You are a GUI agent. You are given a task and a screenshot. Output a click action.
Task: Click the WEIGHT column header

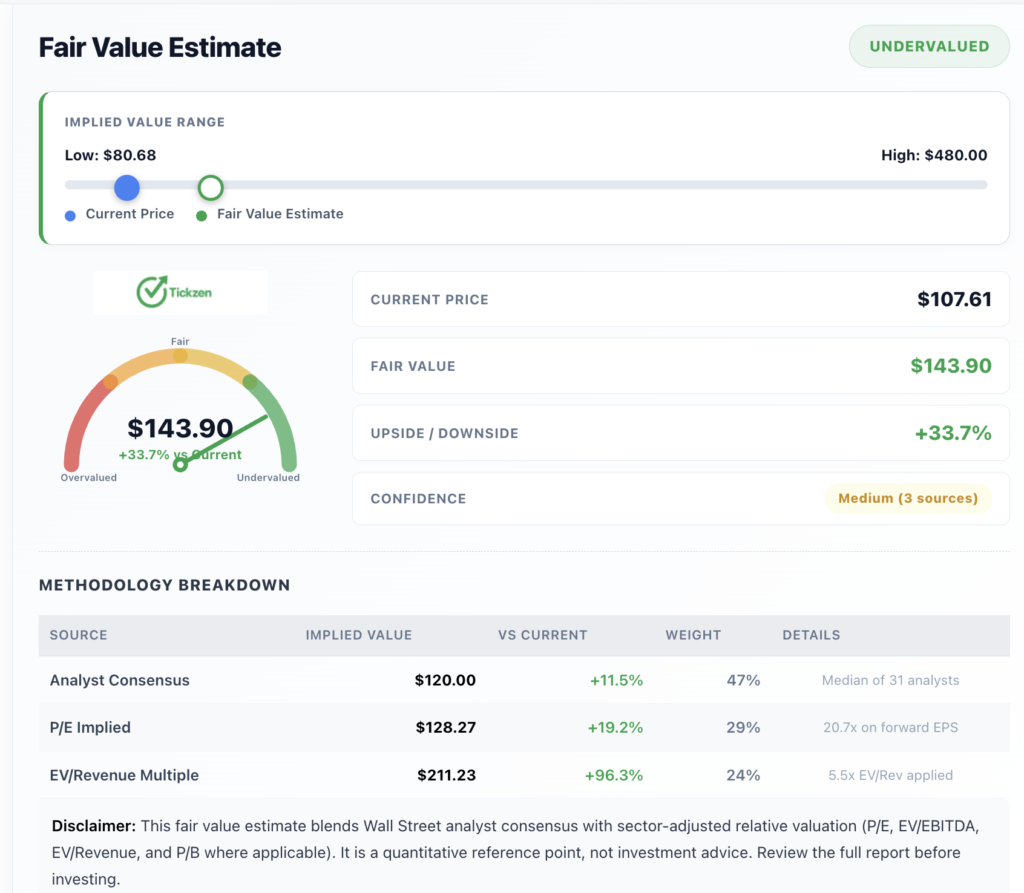point(693,635)
